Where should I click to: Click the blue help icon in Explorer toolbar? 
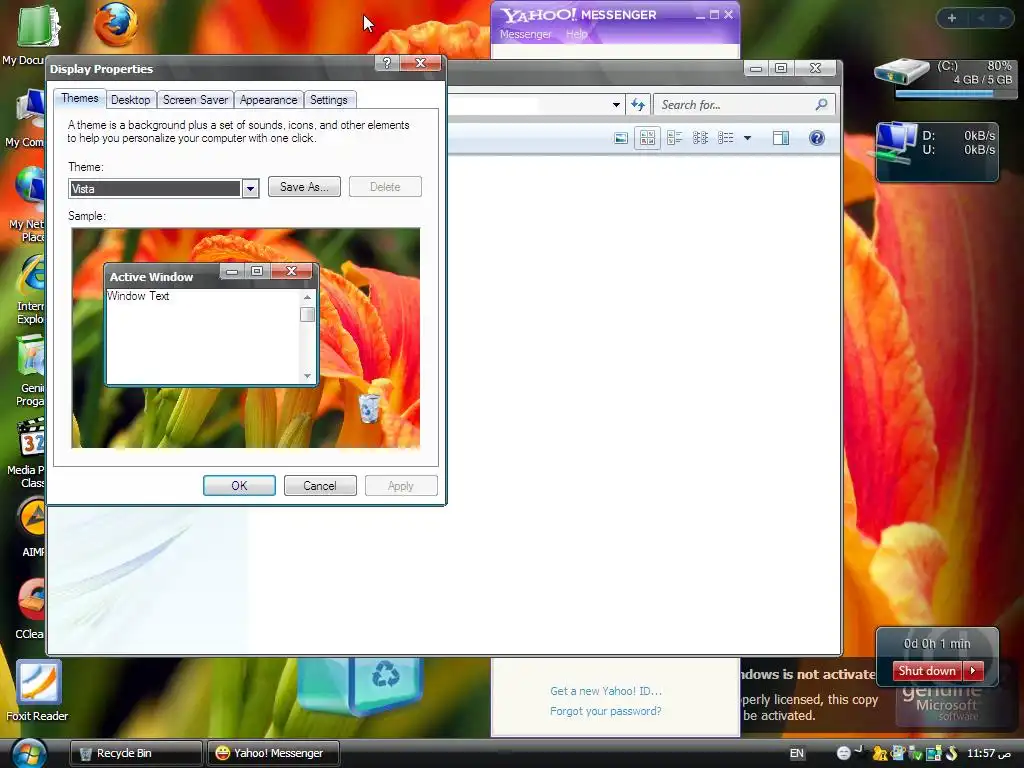coord(816,138)
